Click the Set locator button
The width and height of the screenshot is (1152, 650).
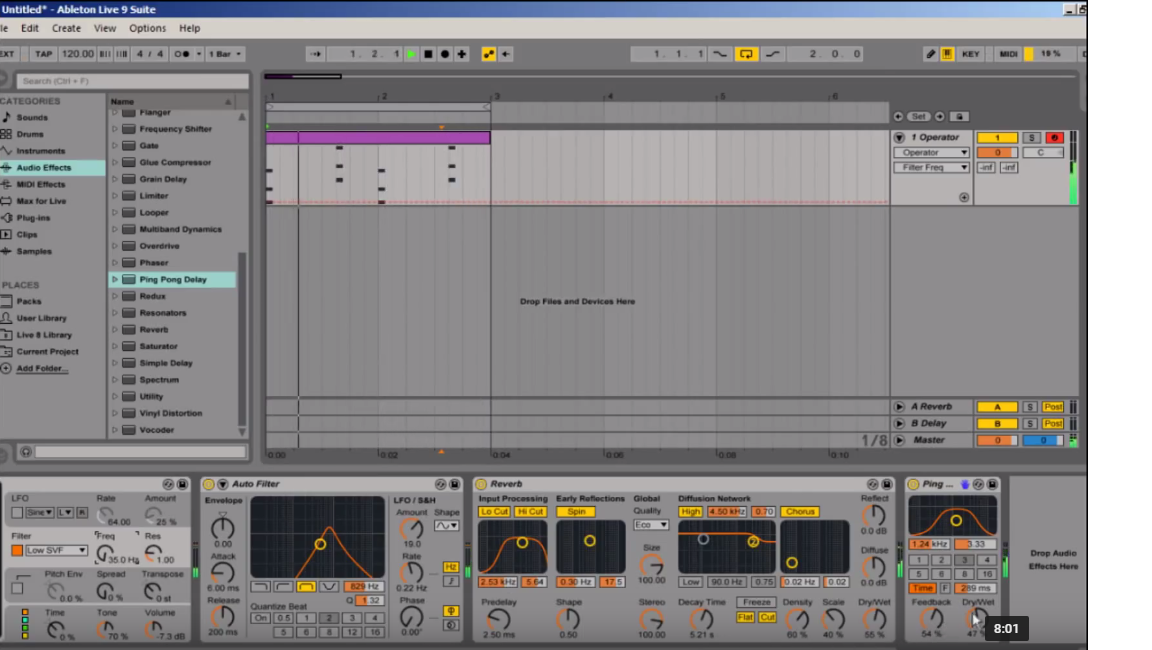click(x=918, y=117)
